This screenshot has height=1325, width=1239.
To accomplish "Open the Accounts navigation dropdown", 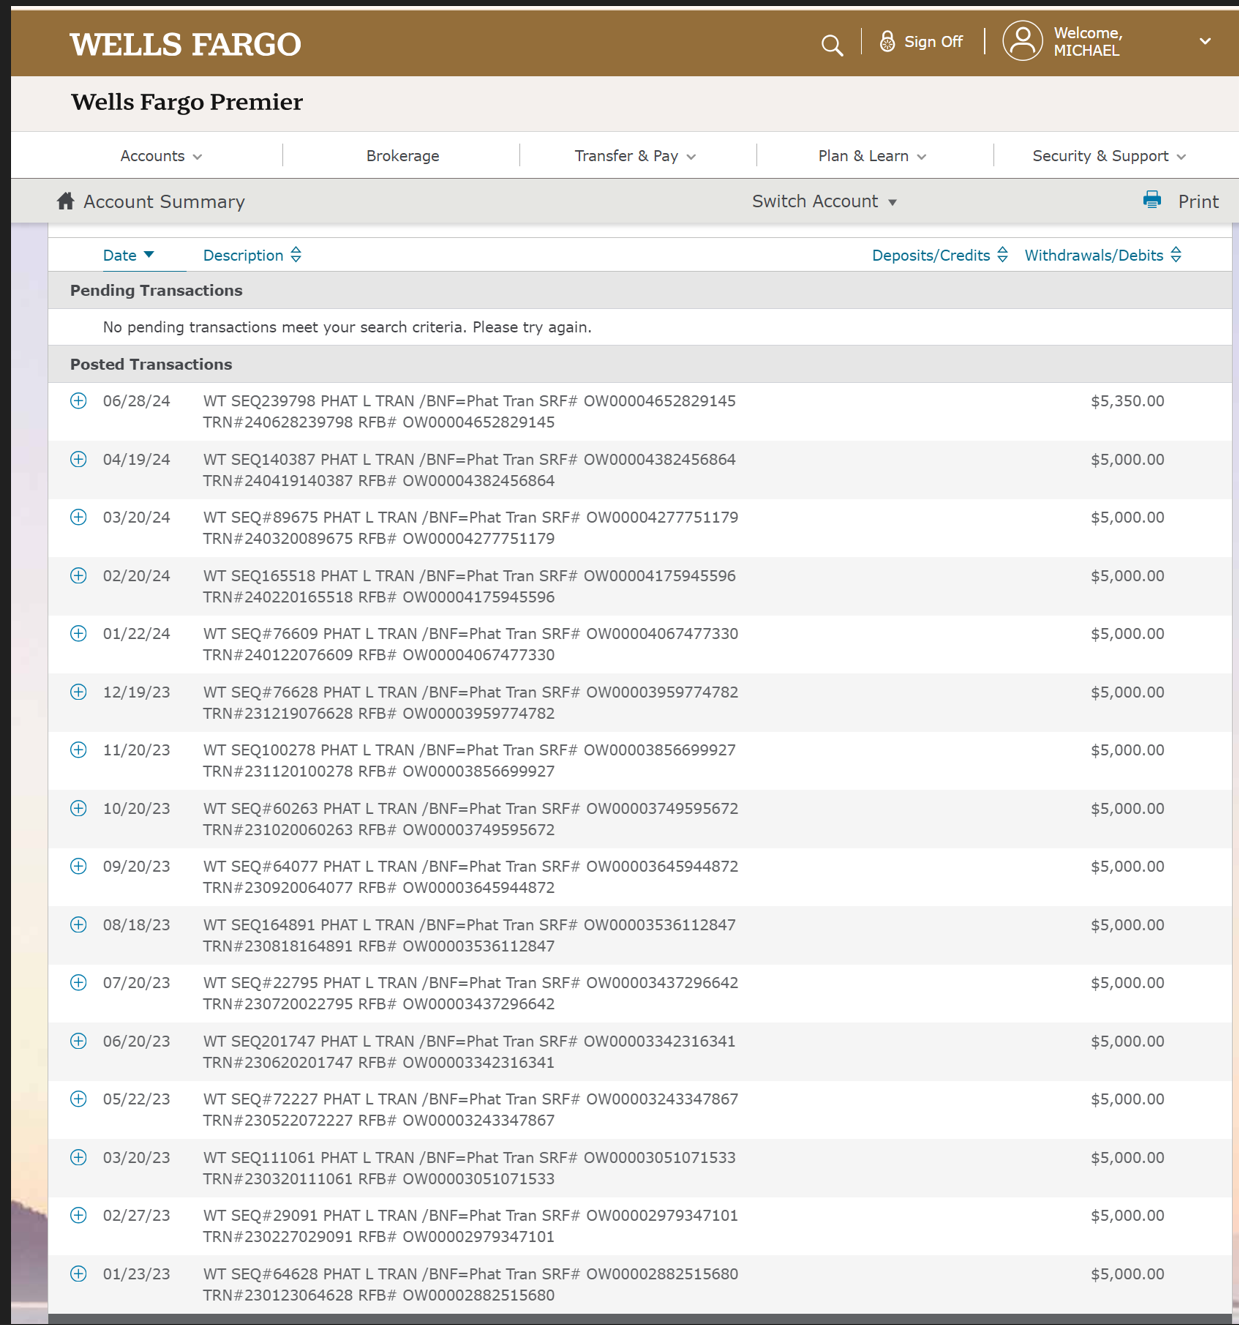I will (160, 155).
